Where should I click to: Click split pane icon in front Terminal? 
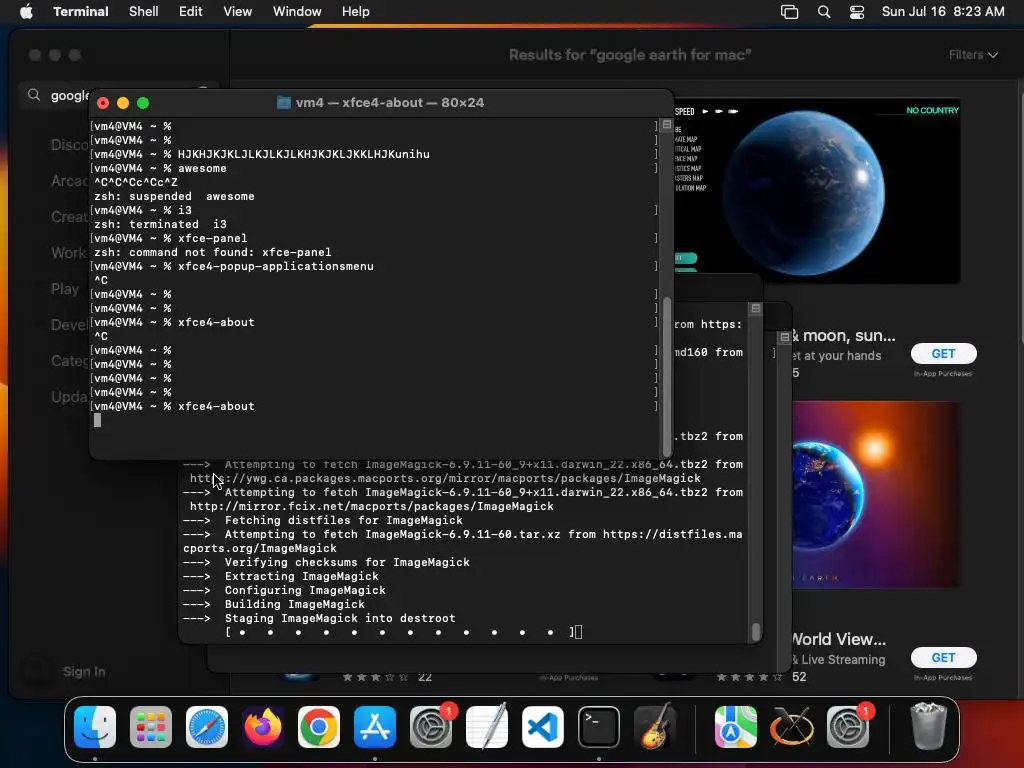[666, 124]
